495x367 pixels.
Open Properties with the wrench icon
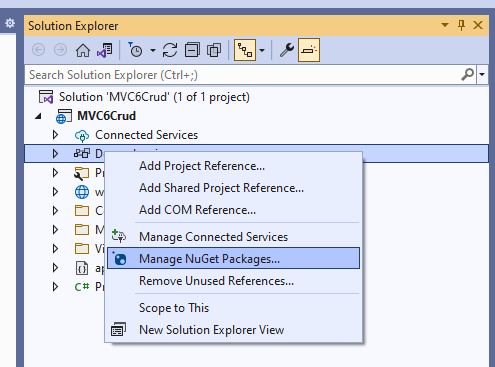click(x=287, y=50)
